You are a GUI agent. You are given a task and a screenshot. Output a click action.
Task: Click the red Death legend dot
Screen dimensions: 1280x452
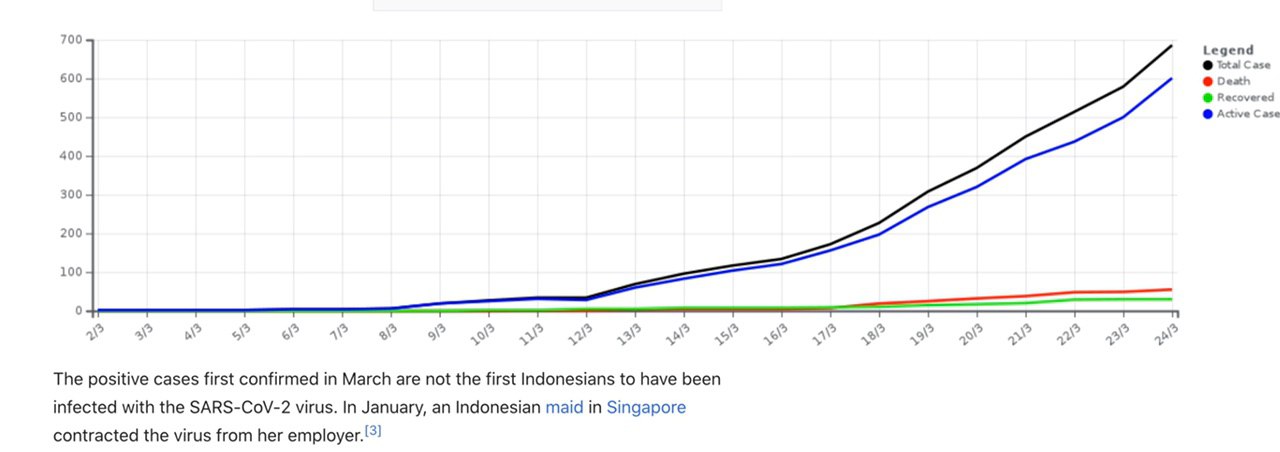pos(1208,81)
